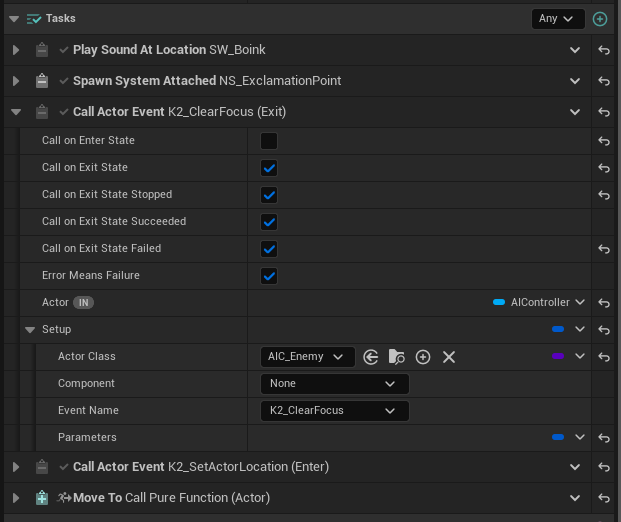Expand the Play Sound At Location task
This screenshot has width=621, height=522.
(16, 50)
